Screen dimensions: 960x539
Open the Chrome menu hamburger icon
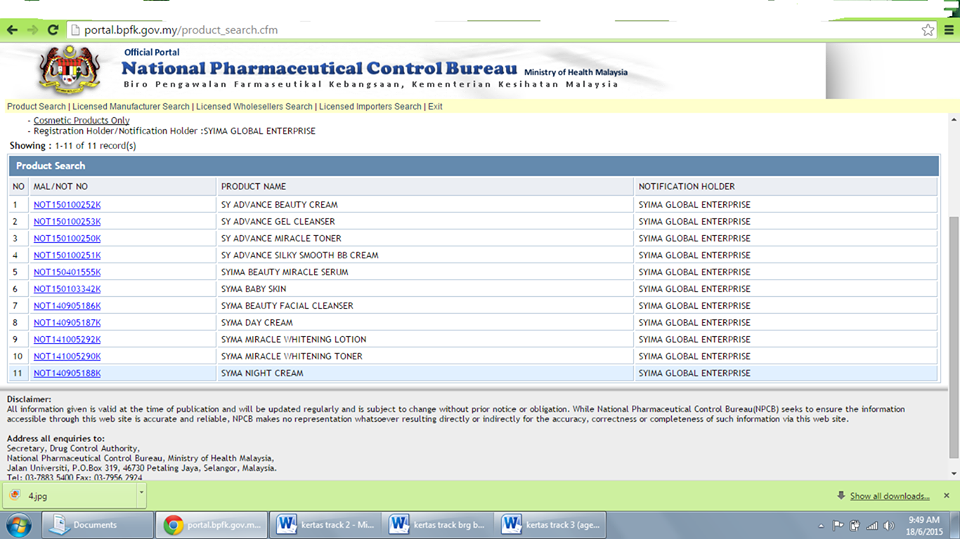(949, 29)
